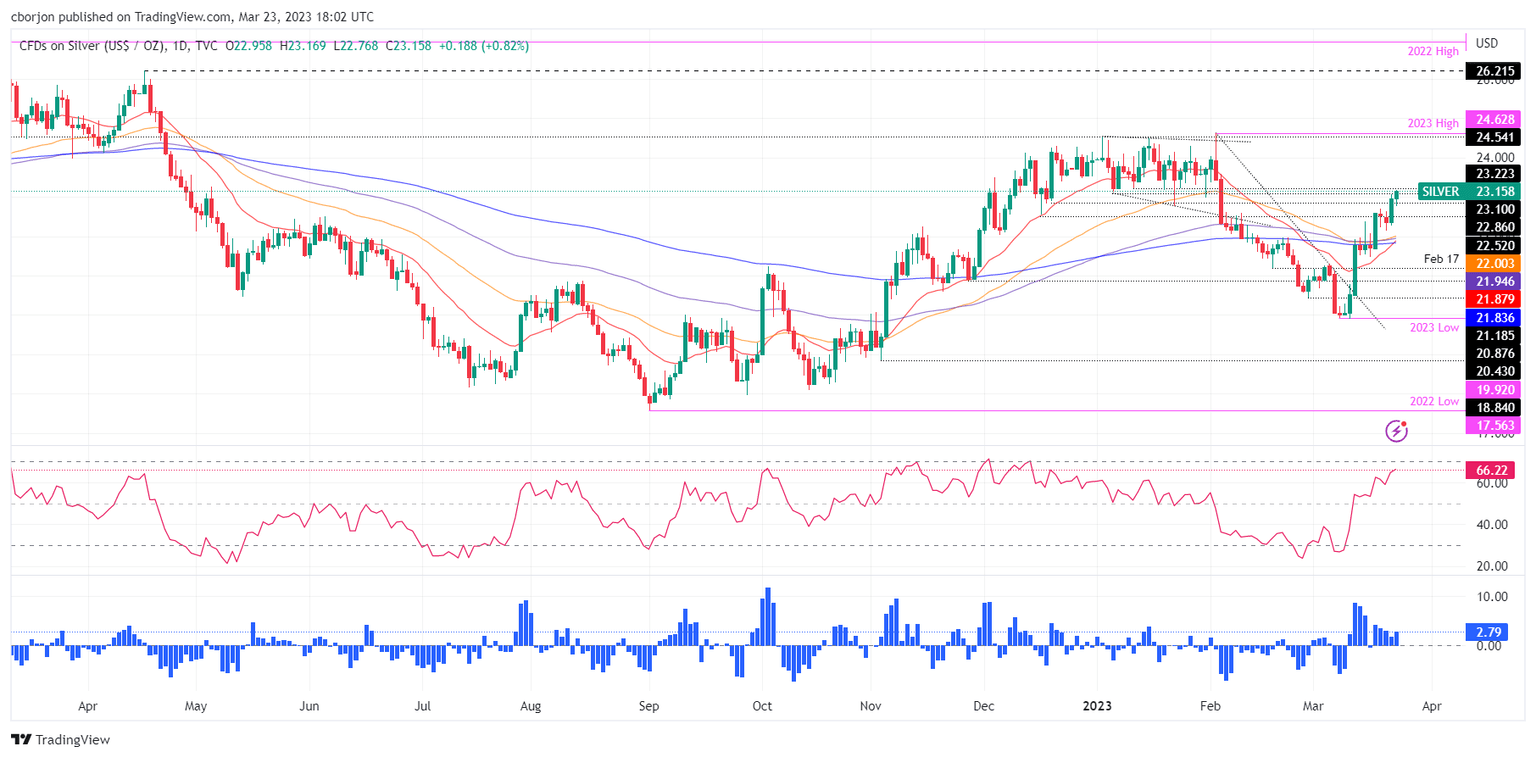The width and height of the screenshot is (1536, 758).
Task: Toggle the blue 2.79 volume value badge
Action: pos(1489,632)
